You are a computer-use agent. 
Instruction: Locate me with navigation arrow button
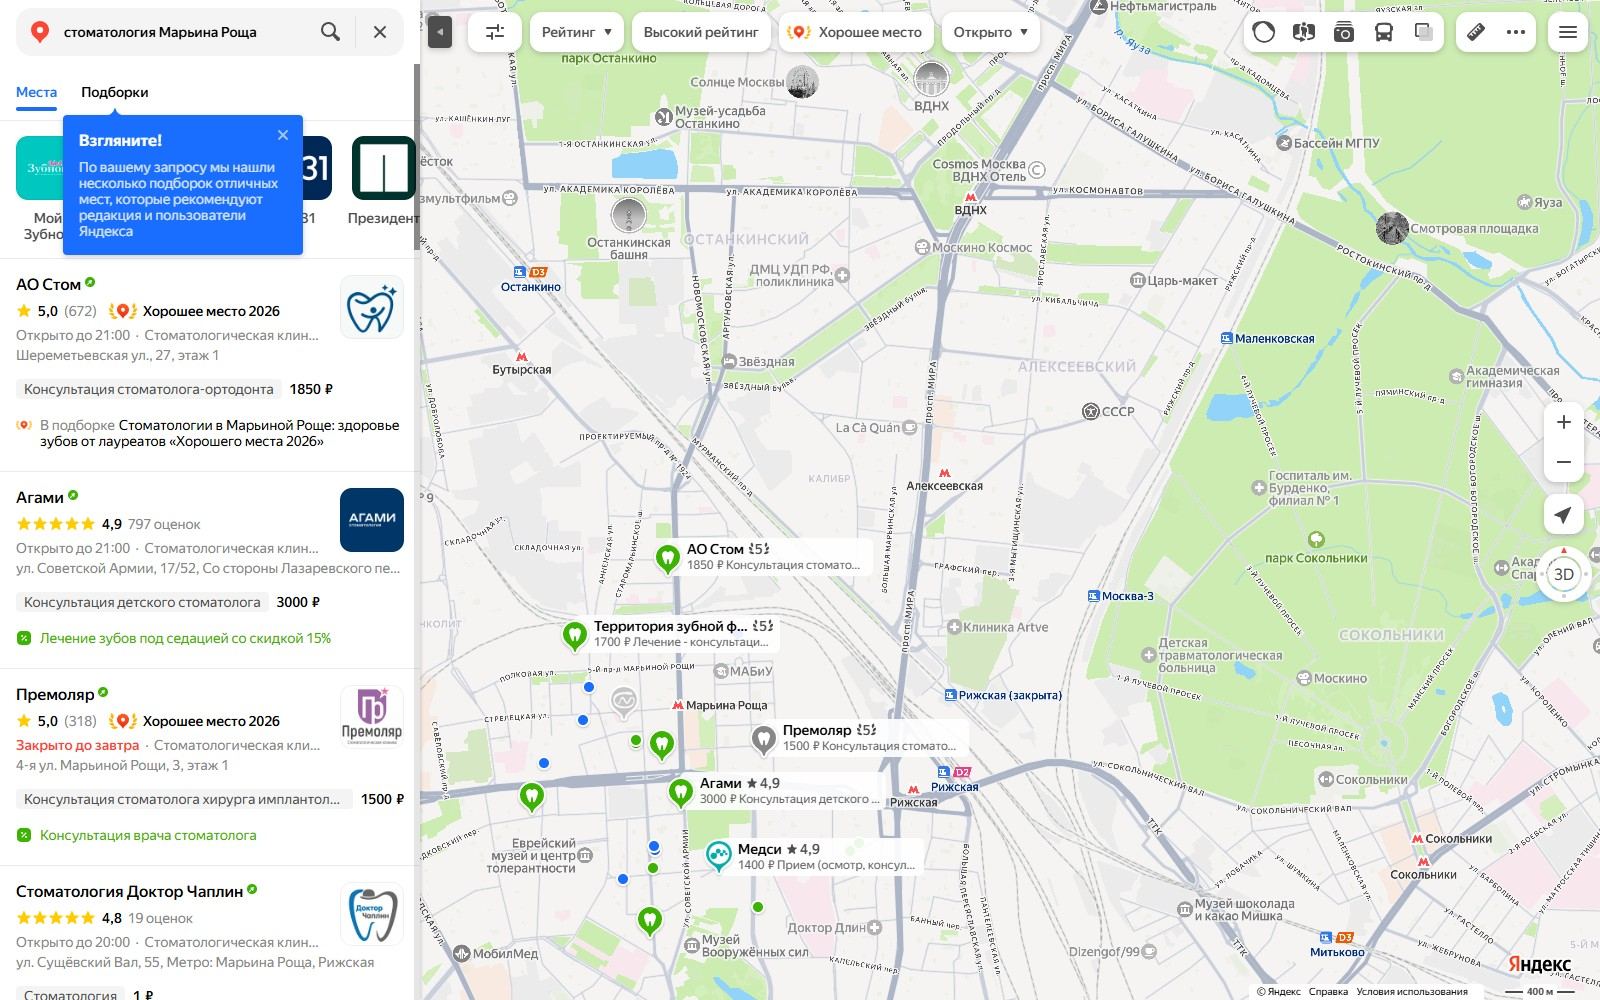point(1563,515)
